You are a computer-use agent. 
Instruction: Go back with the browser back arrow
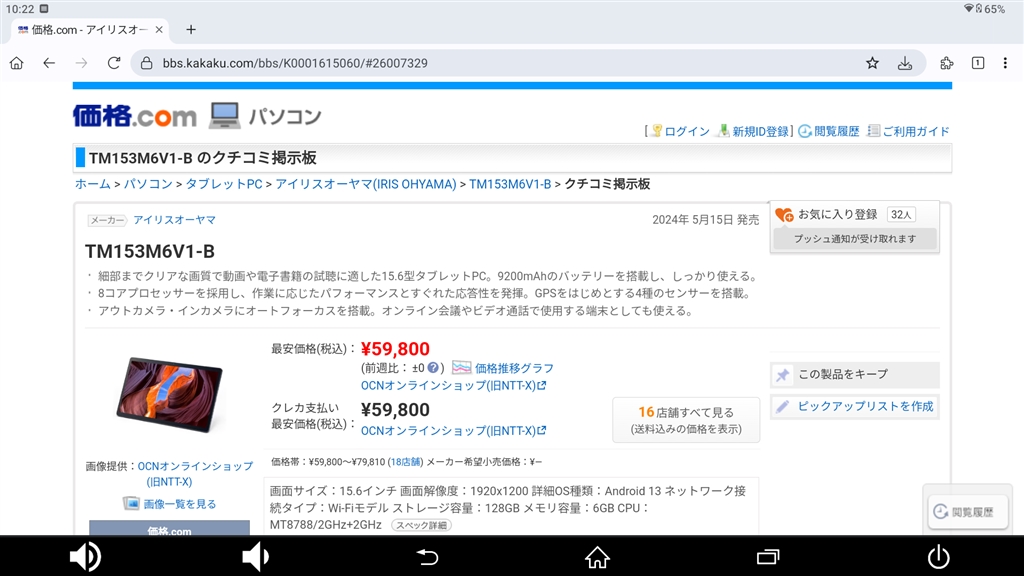coord(49,63)
